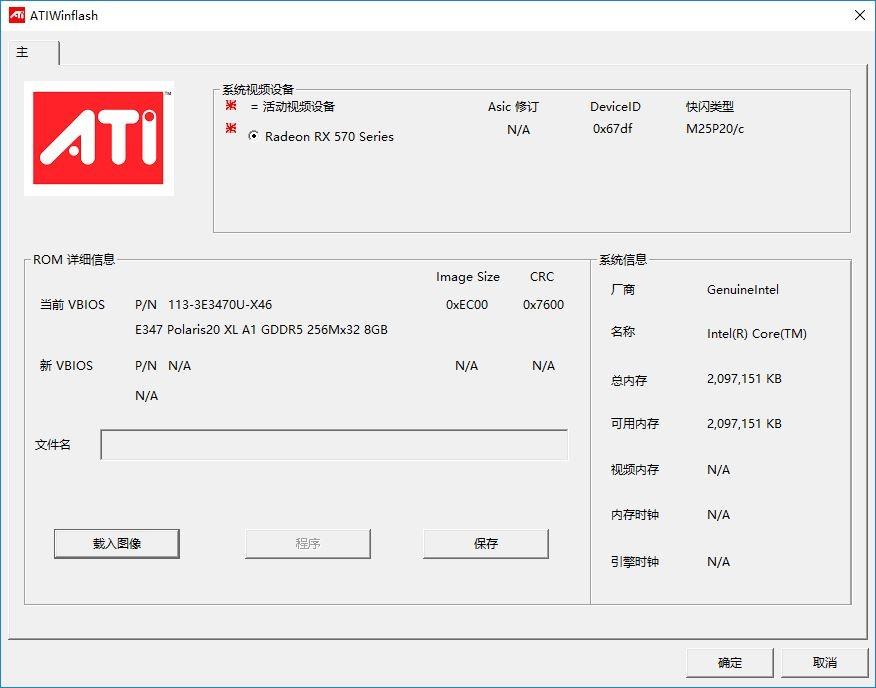Click the 引擎时钟 label

[635, 562]
